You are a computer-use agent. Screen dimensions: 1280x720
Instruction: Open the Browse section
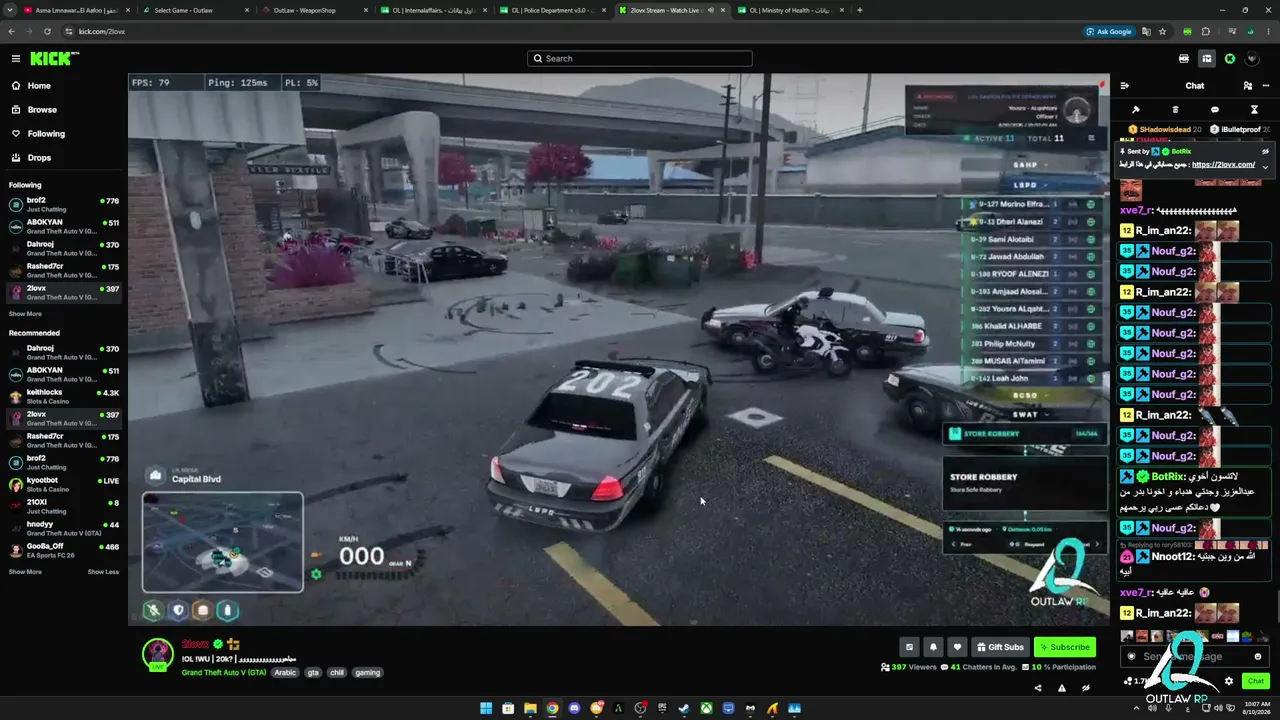click(42, 110)
